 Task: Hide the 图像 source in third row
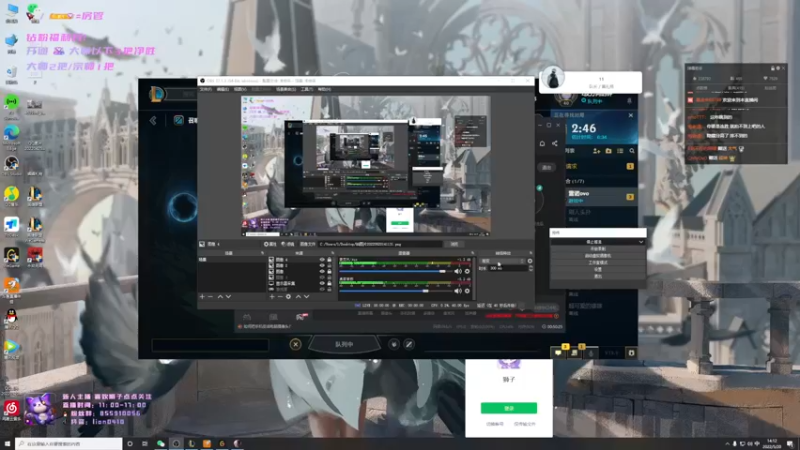pos(322,271)
